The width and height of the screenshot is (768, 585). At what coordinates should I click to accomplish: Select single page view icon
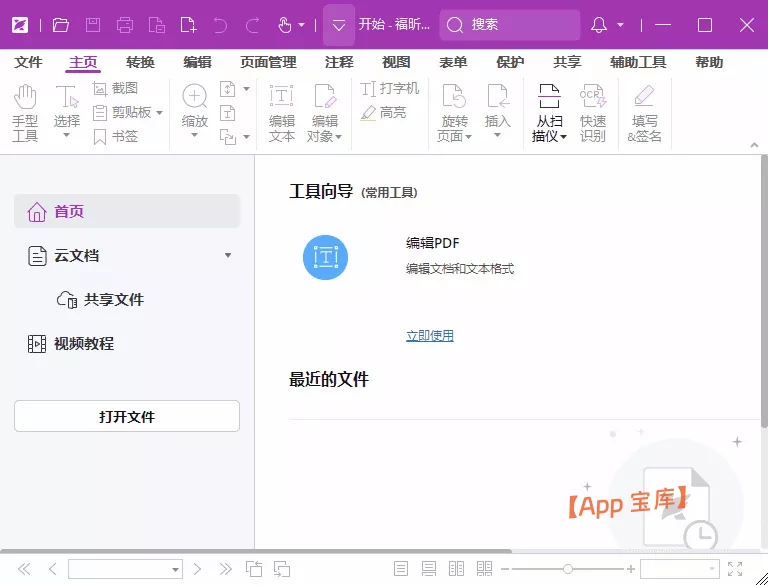point(401,569)
